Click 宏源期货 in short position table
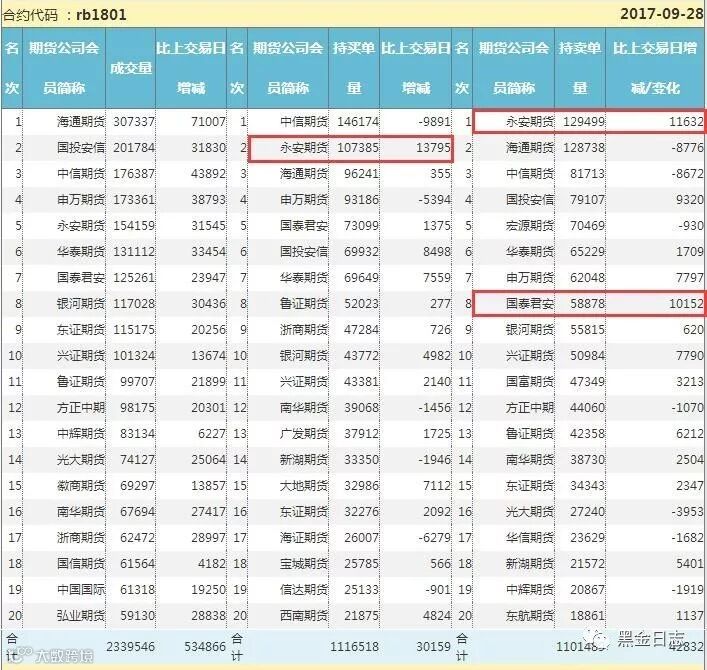 click(530, 225)
